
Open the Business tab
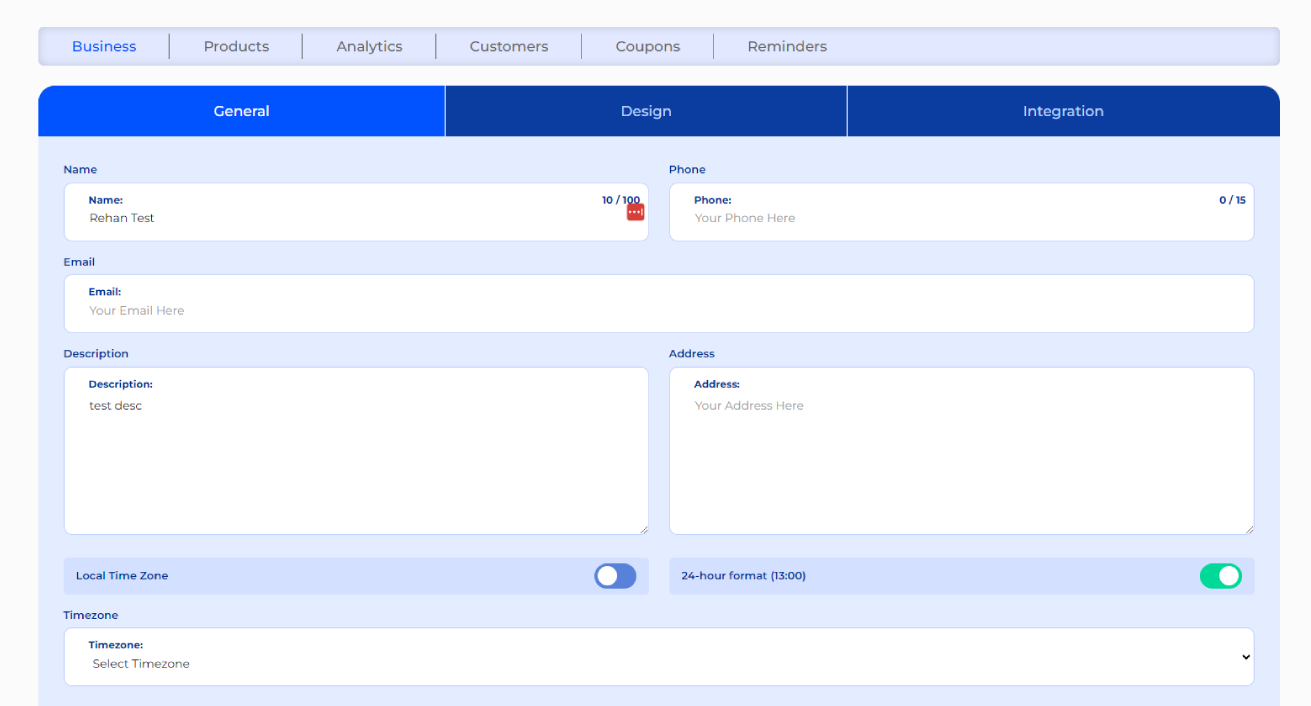tap(104, 47)
